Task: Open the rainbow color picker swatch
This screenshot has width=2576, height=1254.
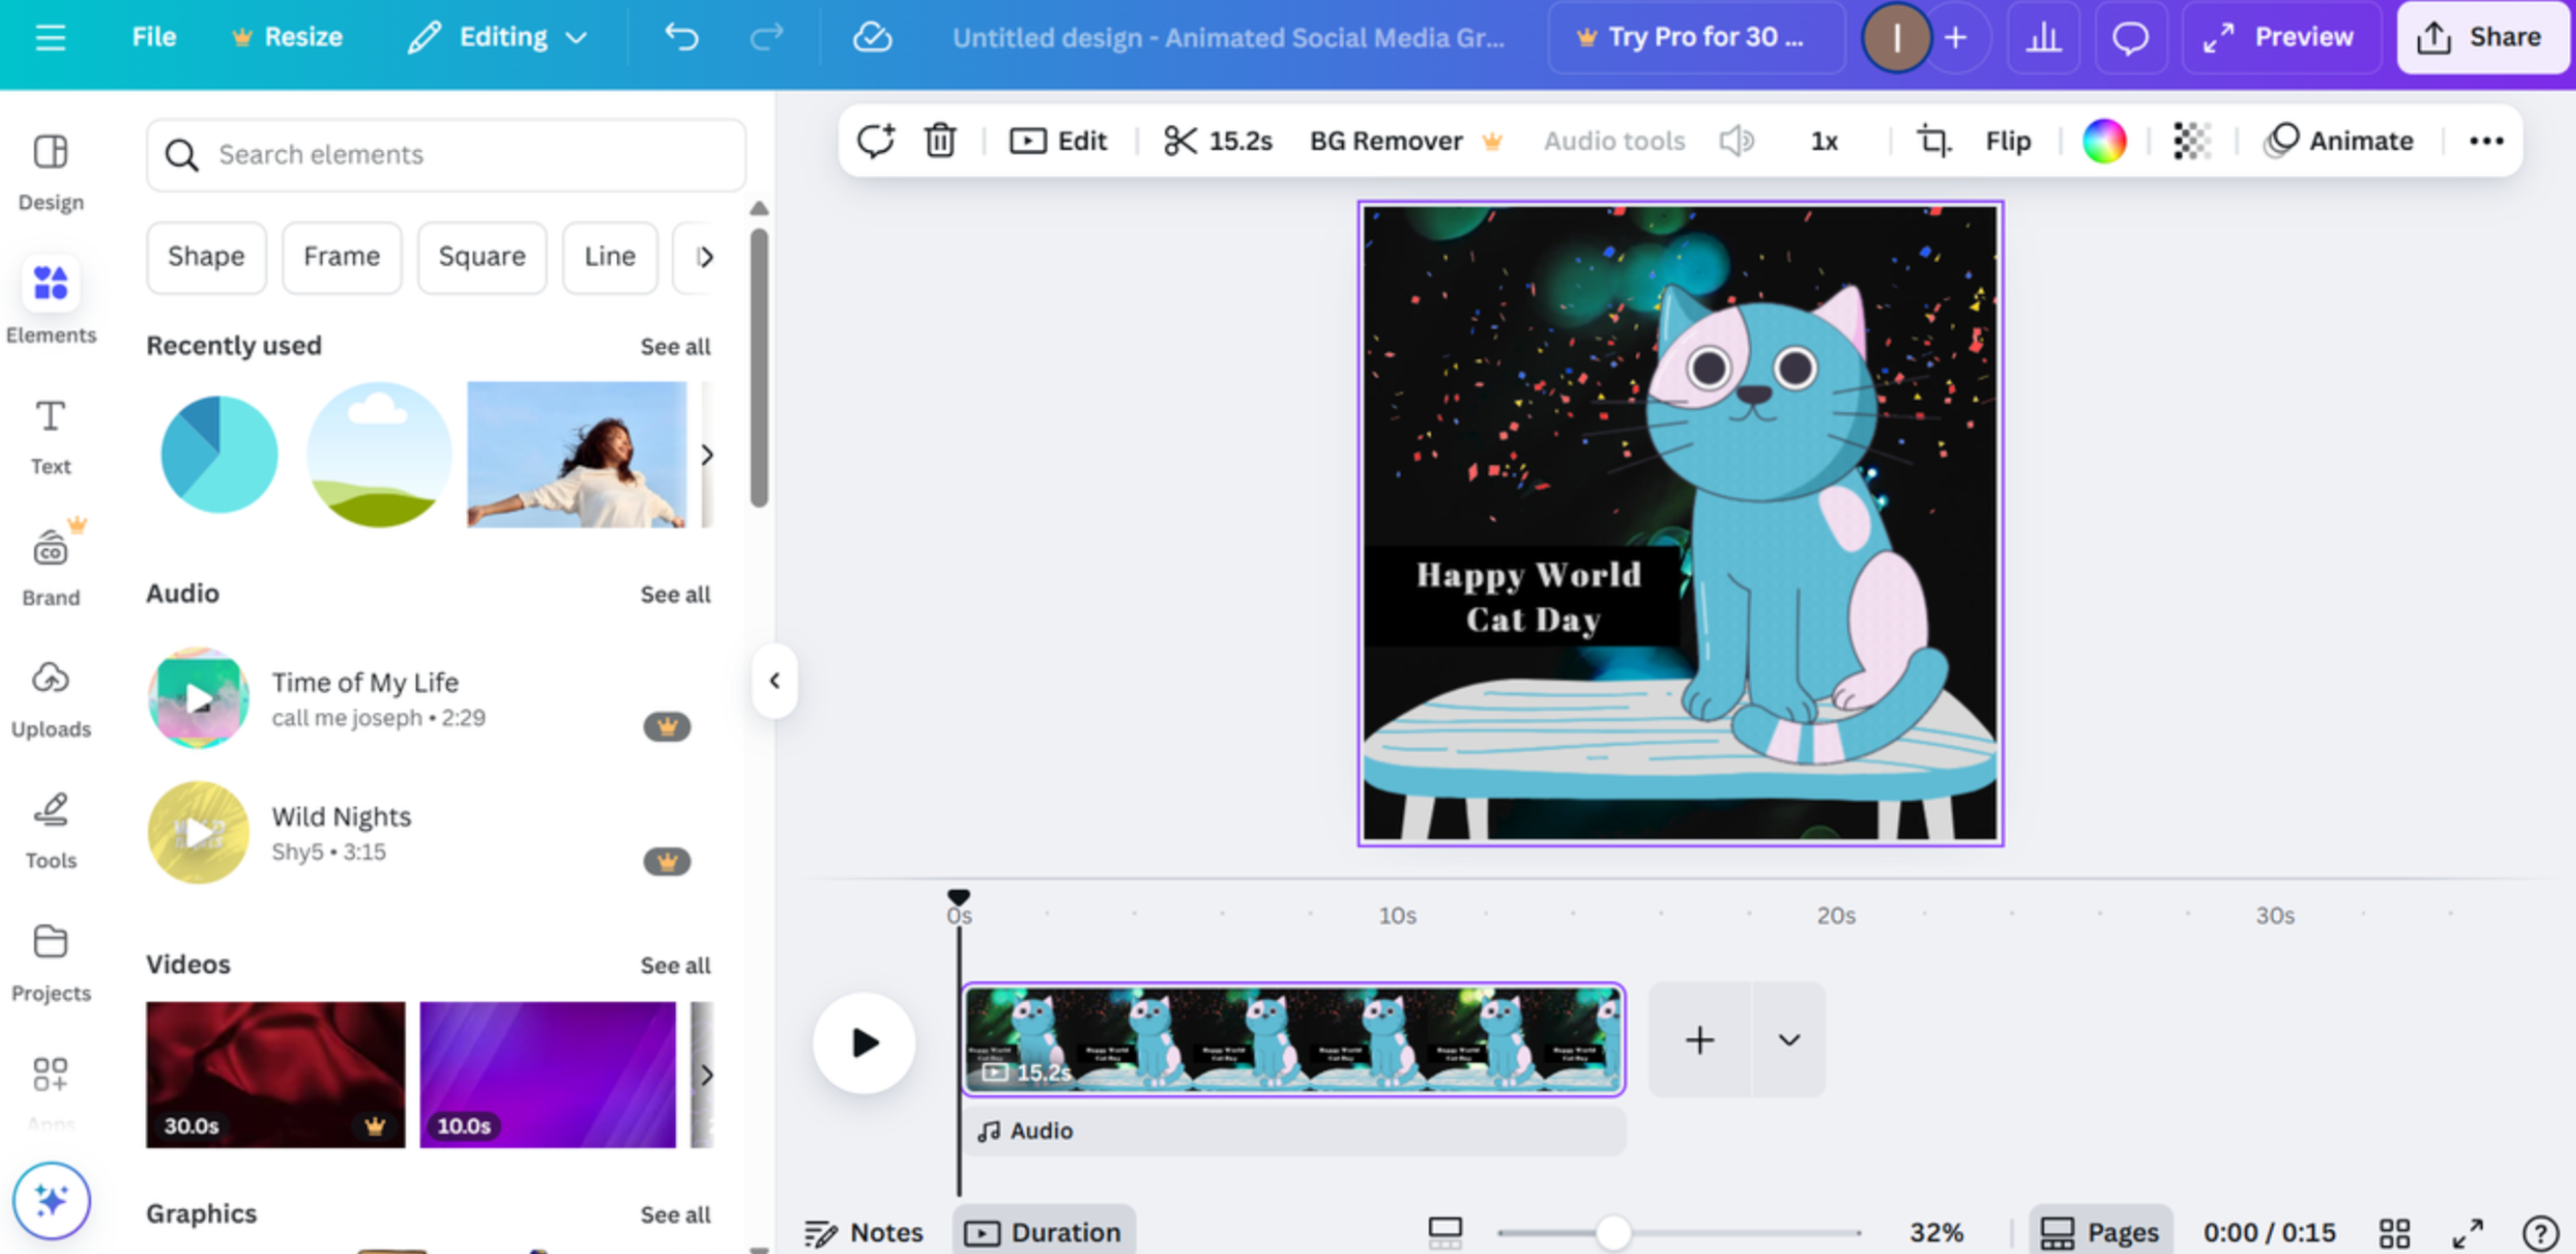Action: tap(2103, 141)
